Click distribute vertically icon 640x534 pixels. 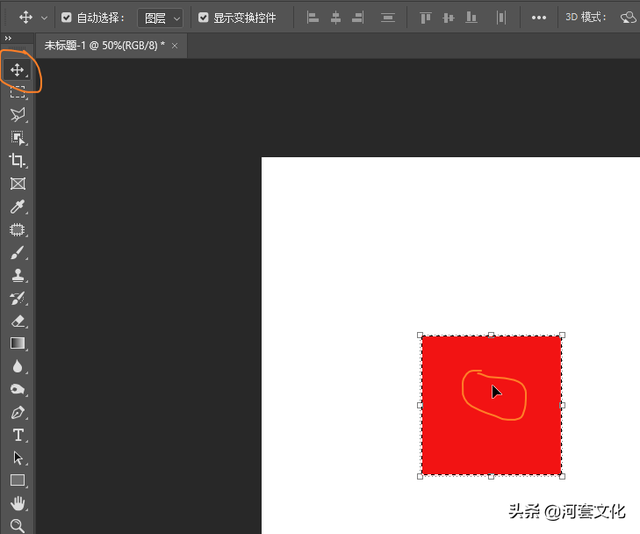click(388, 18)
